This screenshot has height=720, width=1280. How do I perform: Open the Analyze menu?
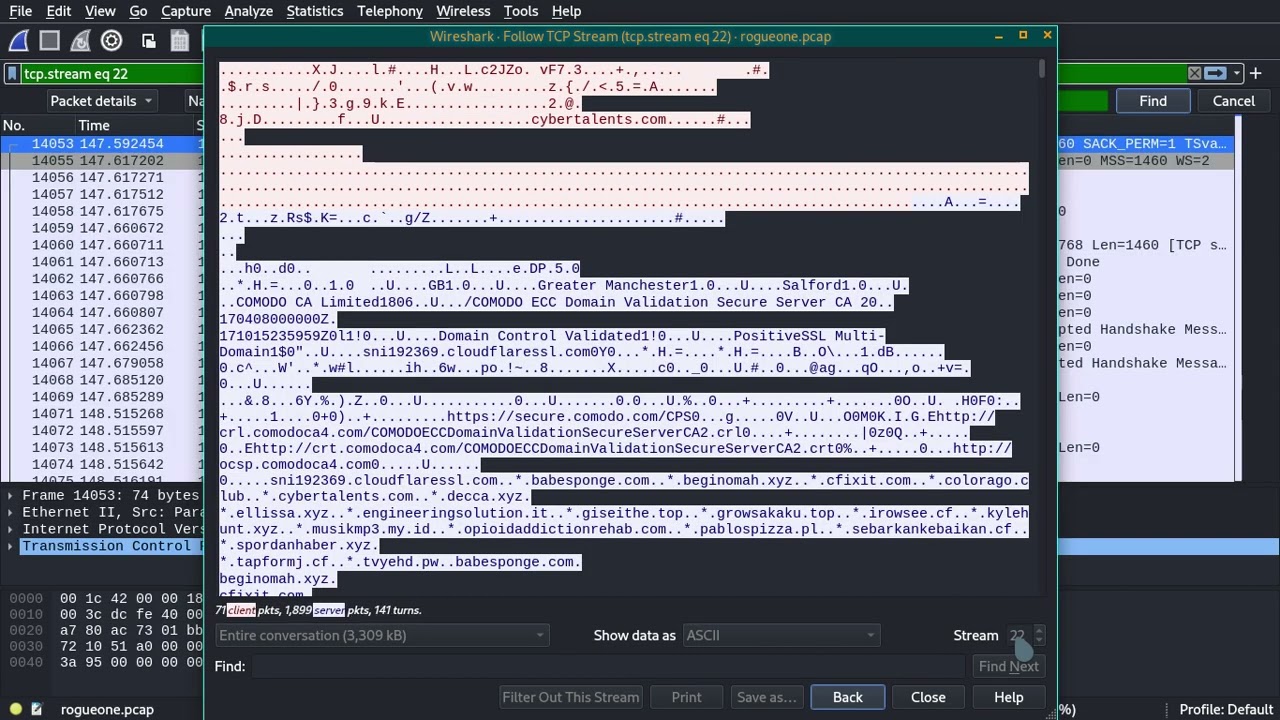[248, 11]
